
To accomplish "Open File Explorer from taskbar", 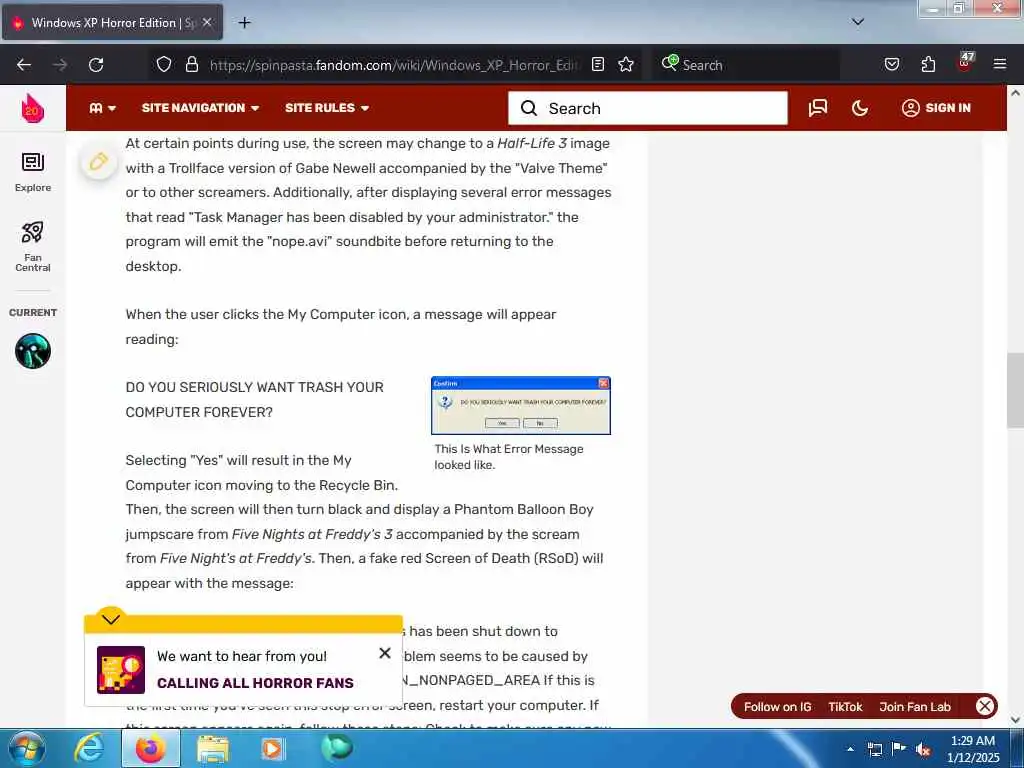I will [212, 749].
